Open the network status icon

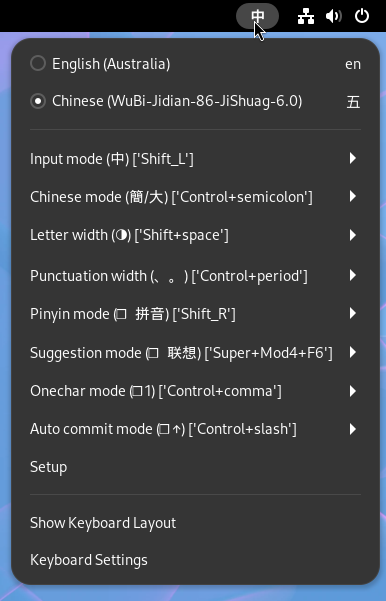click(306, 16)
